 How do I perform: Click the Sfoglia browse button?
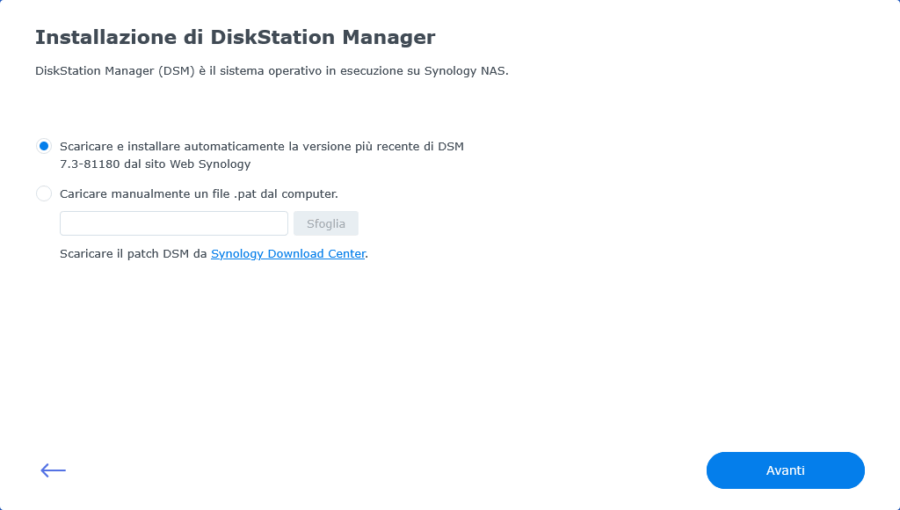(x=326, y=223)
